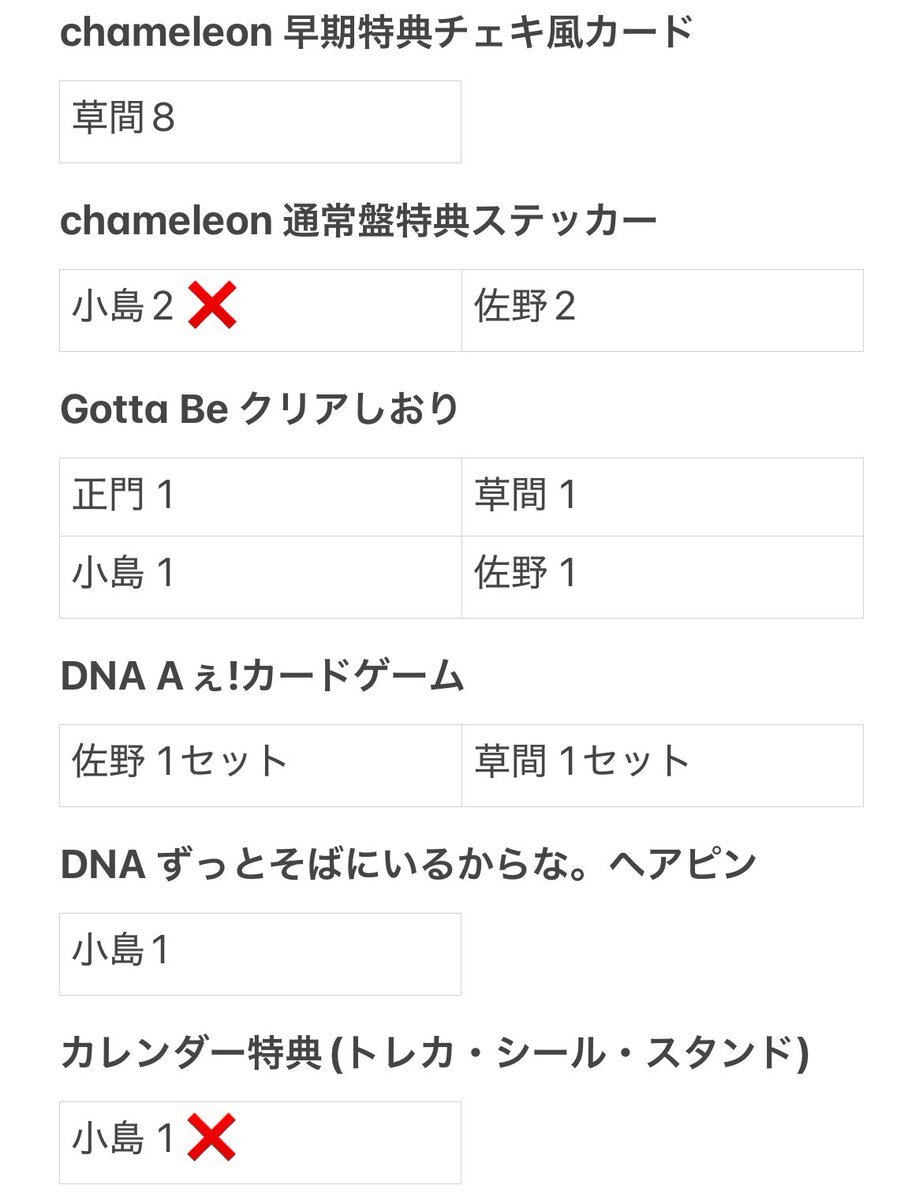Click the calendar 特典 小島 1 cell
The image size is (923, 1200).
point(260,1142)
